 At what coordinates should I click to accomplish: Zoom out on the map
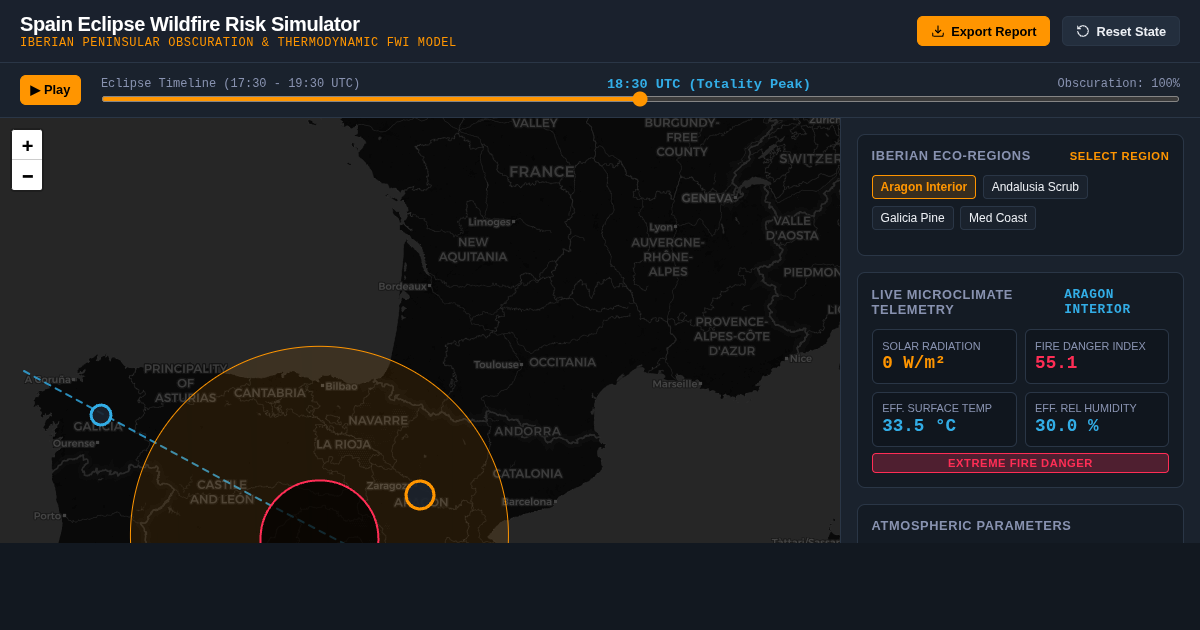pos(27,175)
